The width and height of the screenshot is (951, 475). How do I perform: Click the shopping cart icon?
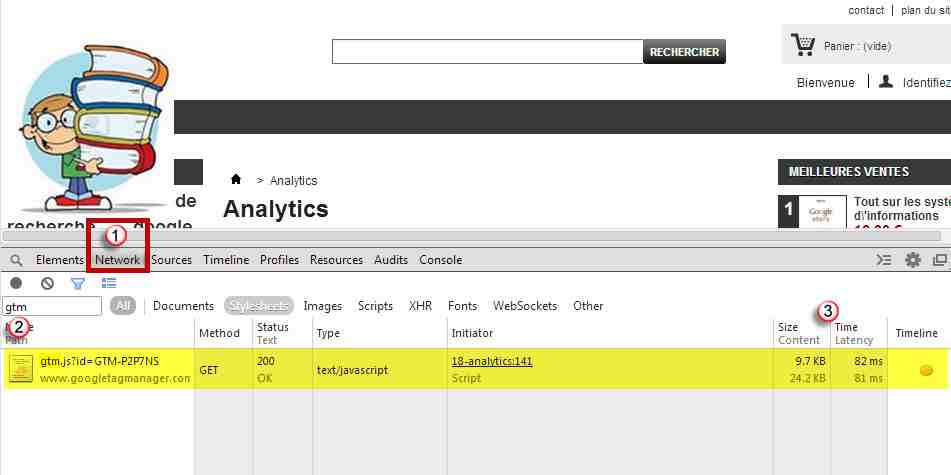tap(802, 45)
